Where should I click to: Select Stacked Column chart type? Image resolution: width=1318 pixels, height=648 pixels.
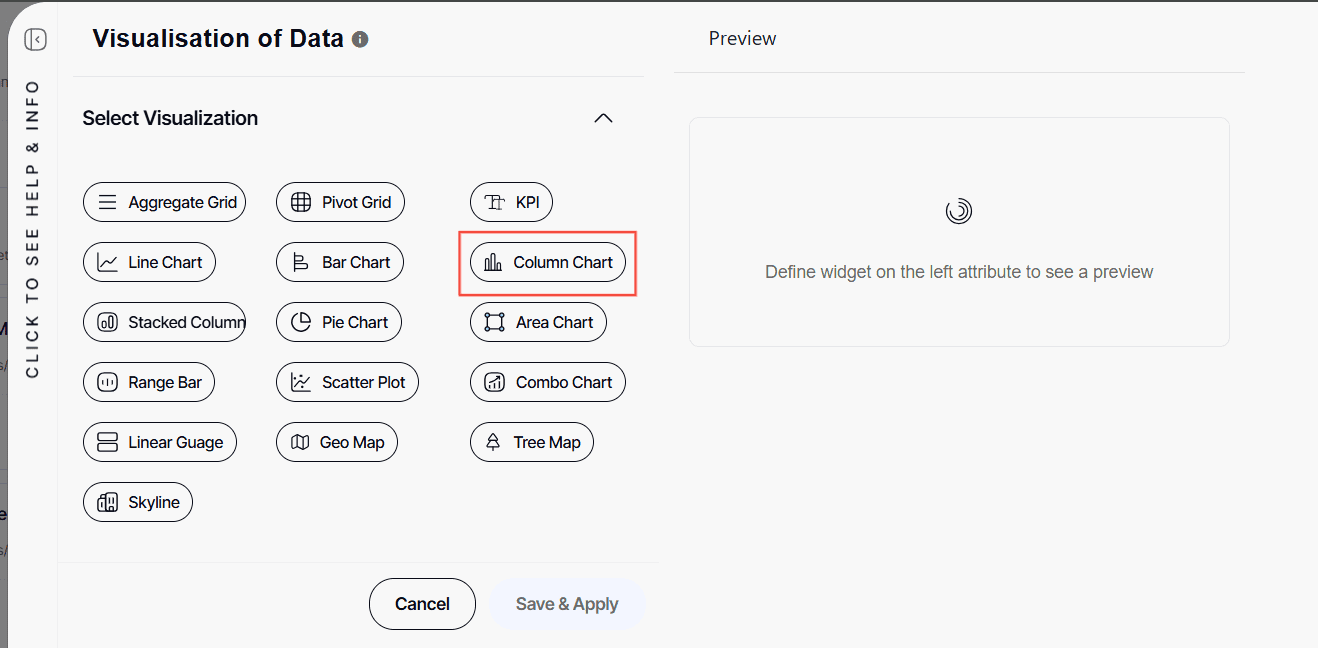pyautogui.click(x=164, y=322)
